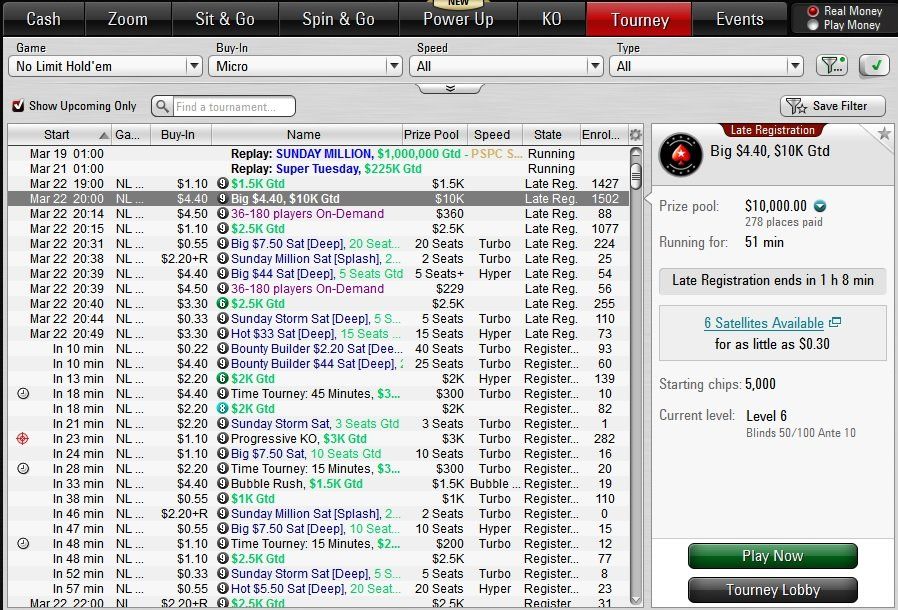Select Replay: Super Tuesday $225K Gtd row
The width and height of the screenshot is (898, 610).
(x=318, y=169)
